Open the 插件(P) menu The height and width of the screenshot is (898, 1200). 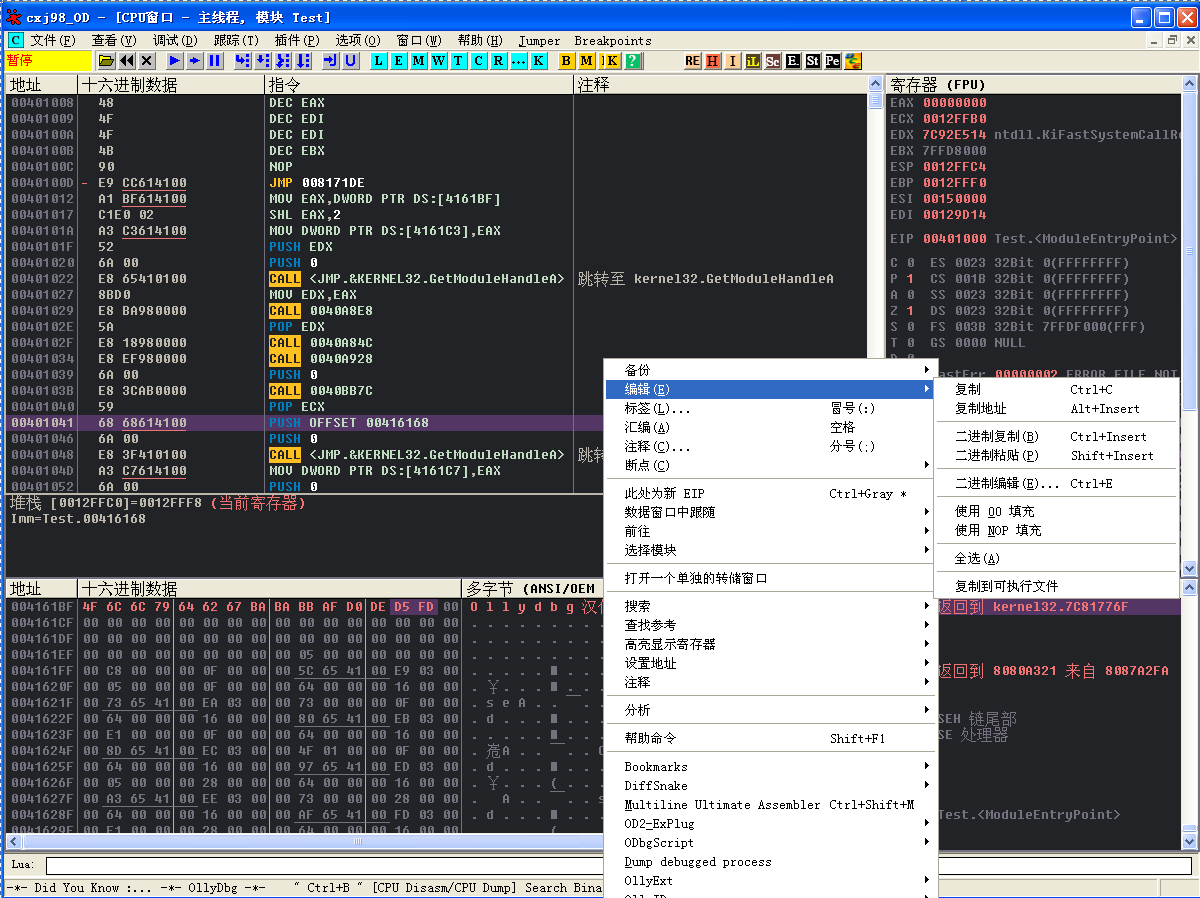point(297,41)
